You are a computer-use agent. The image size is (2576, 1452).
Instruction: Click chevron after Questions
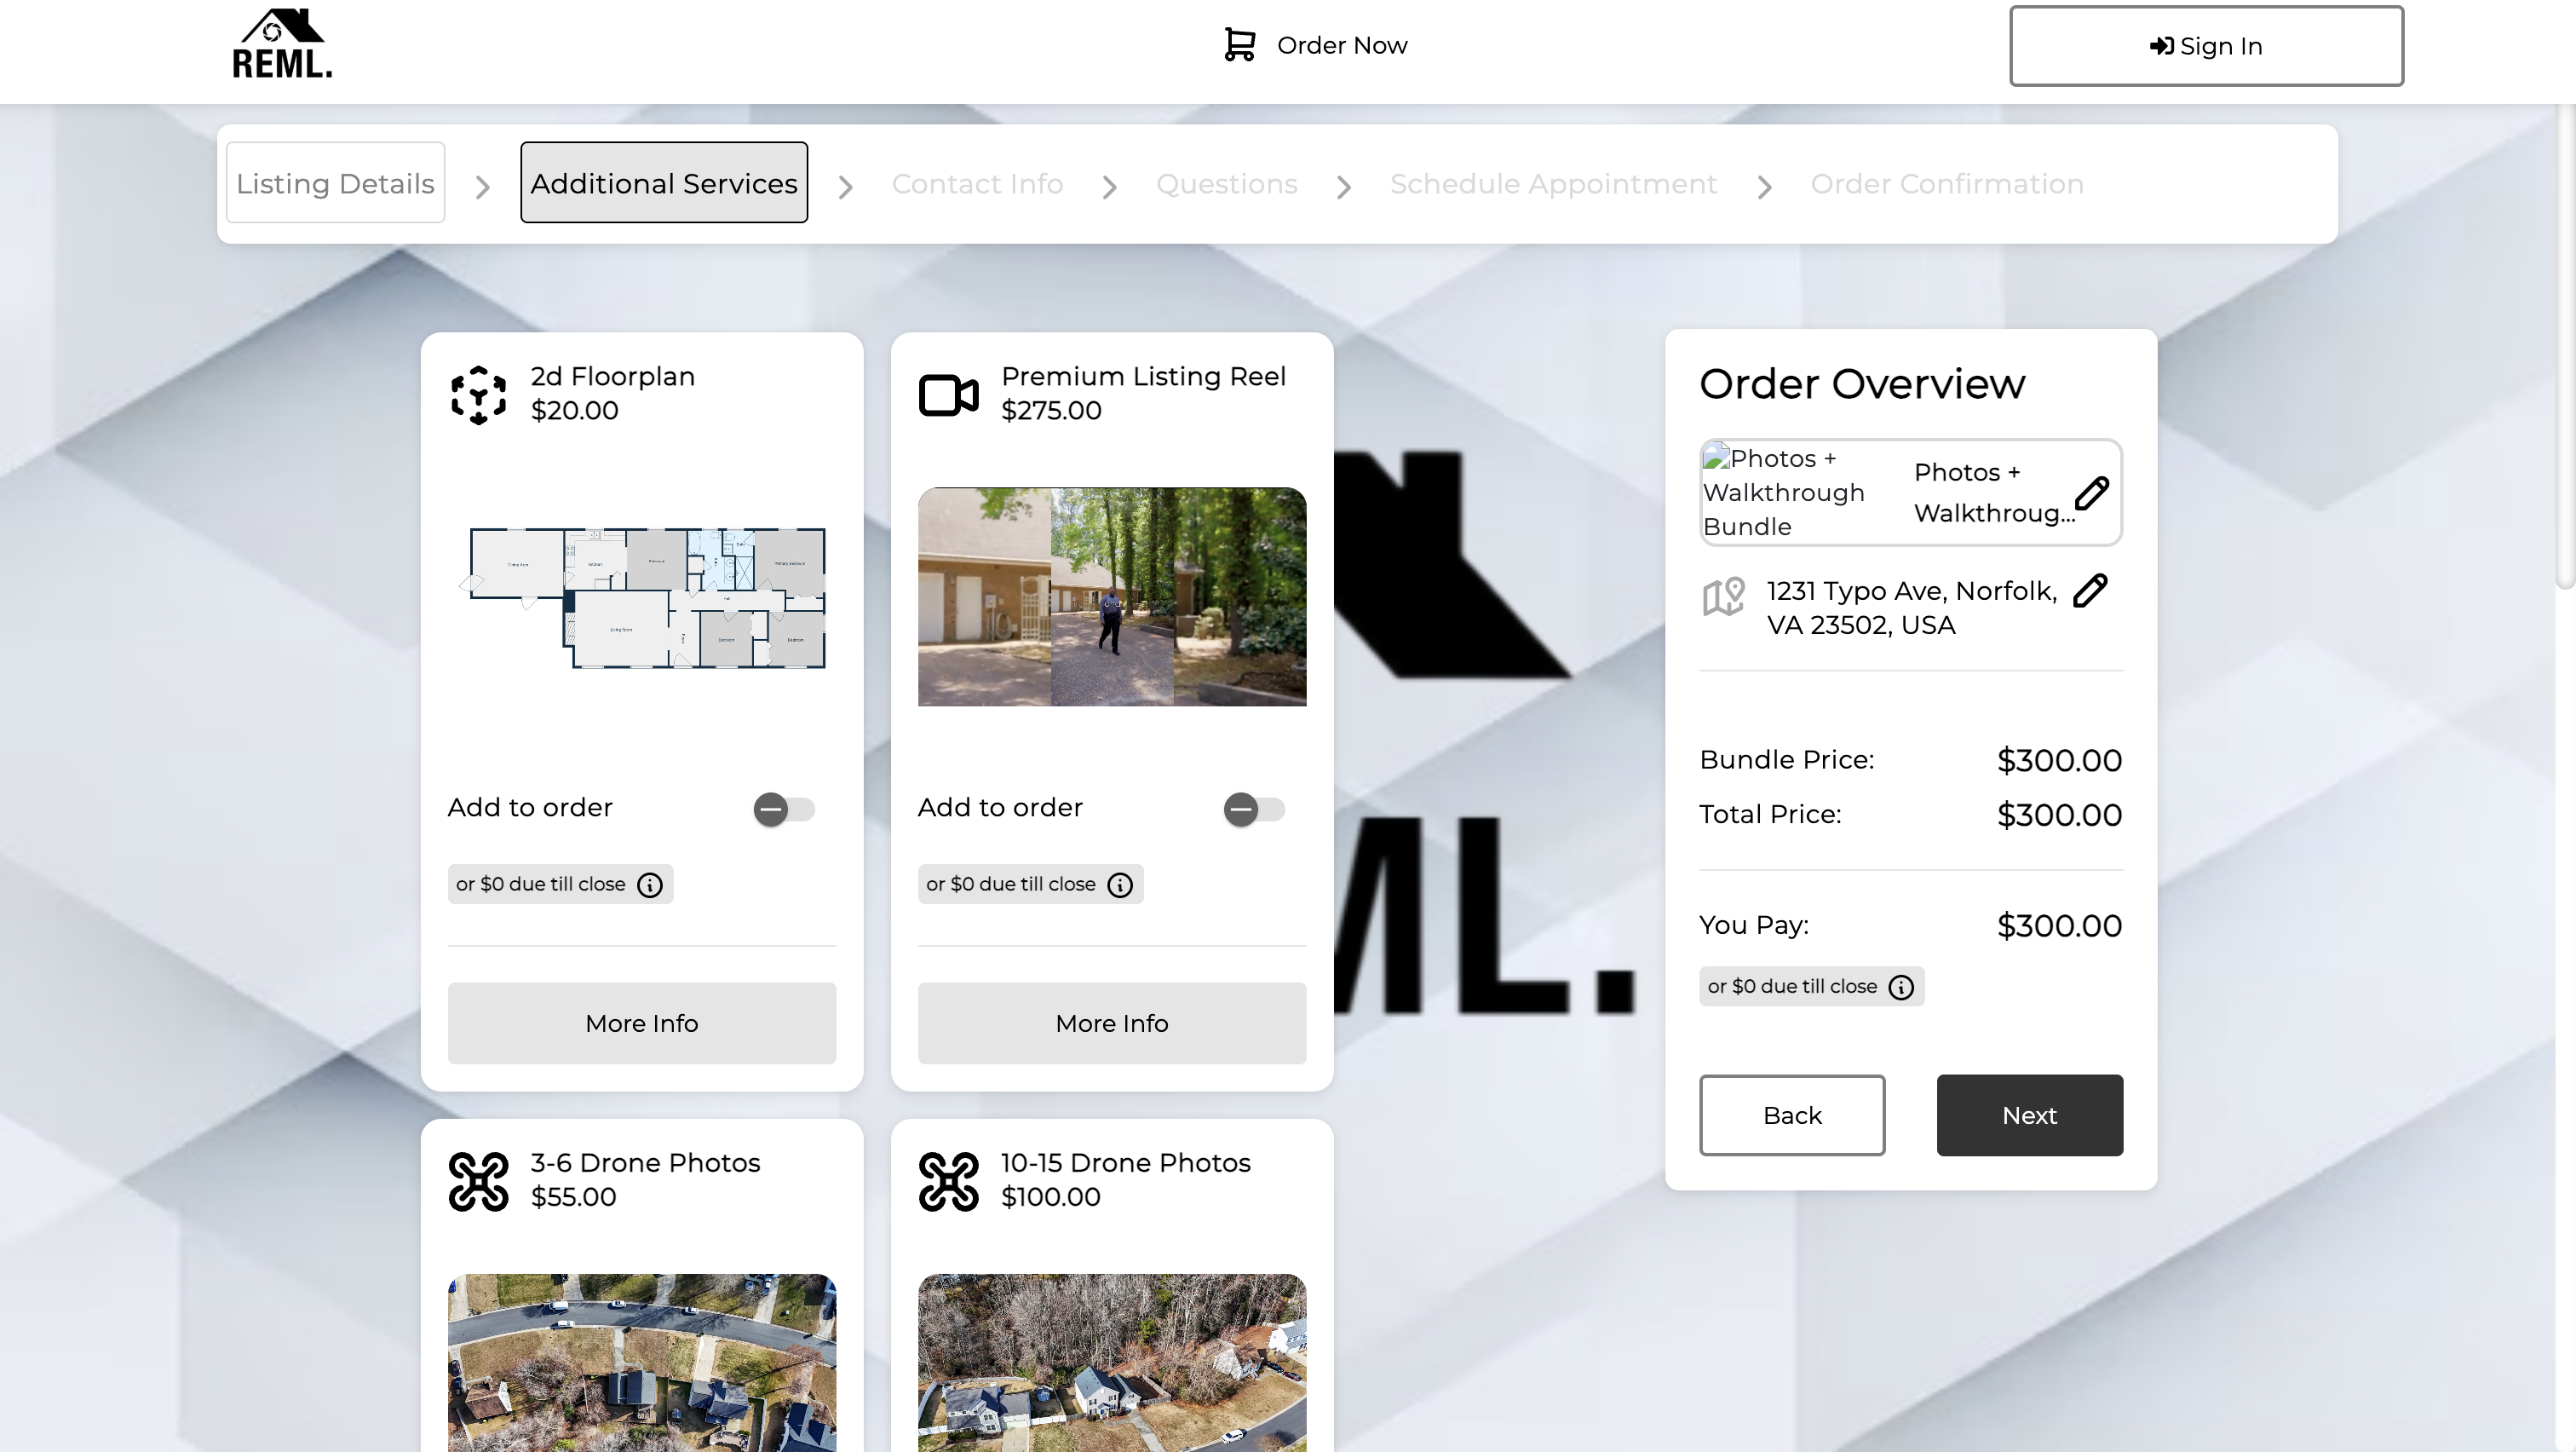click(x=1344, y=187)
